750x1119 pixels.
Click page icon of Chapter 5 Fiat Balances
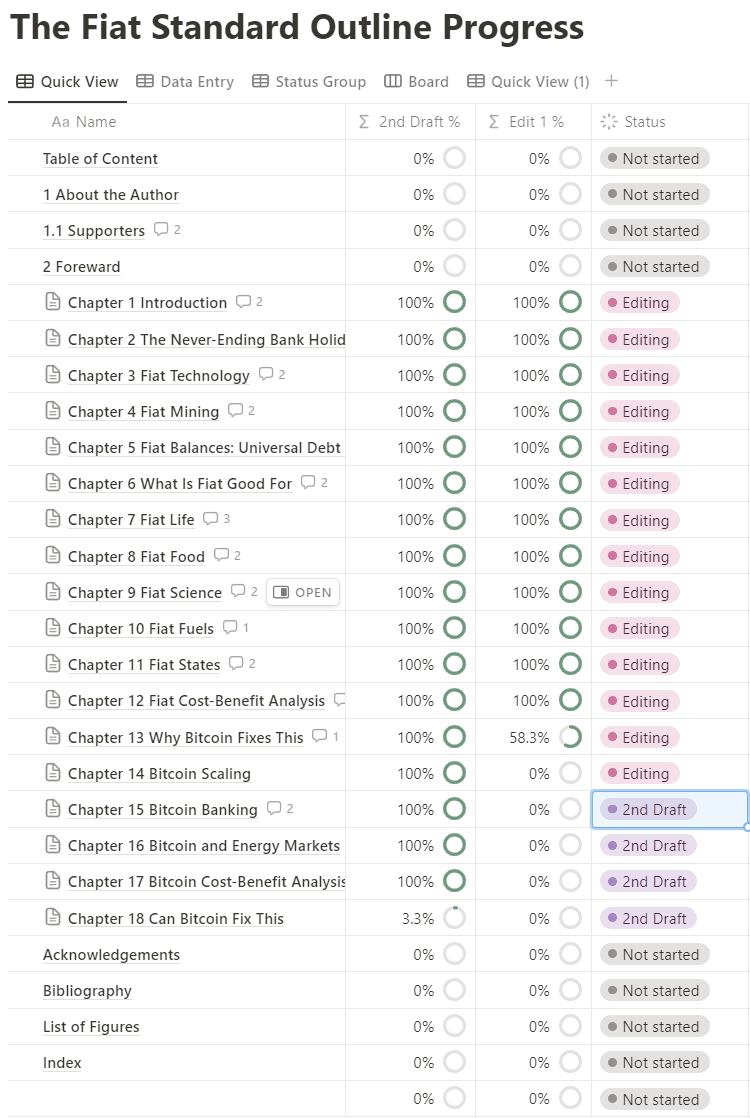tap(53, 447)
